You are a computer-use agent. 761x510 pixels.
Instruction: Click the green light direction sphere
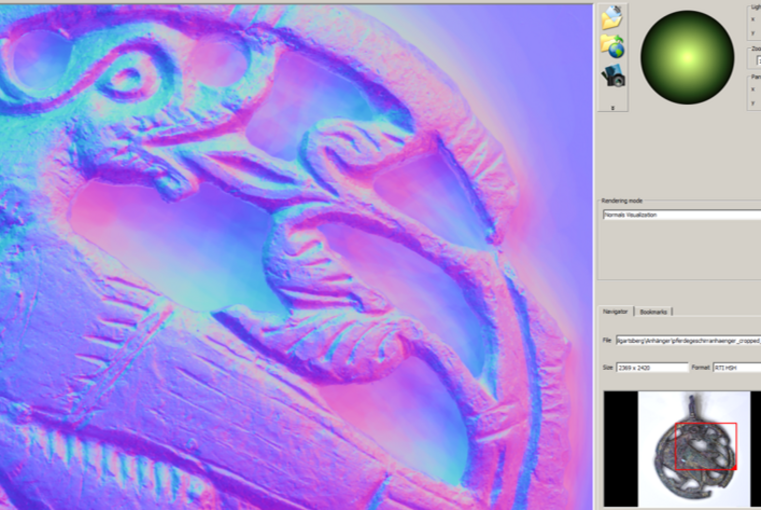[x=687, y=57]
